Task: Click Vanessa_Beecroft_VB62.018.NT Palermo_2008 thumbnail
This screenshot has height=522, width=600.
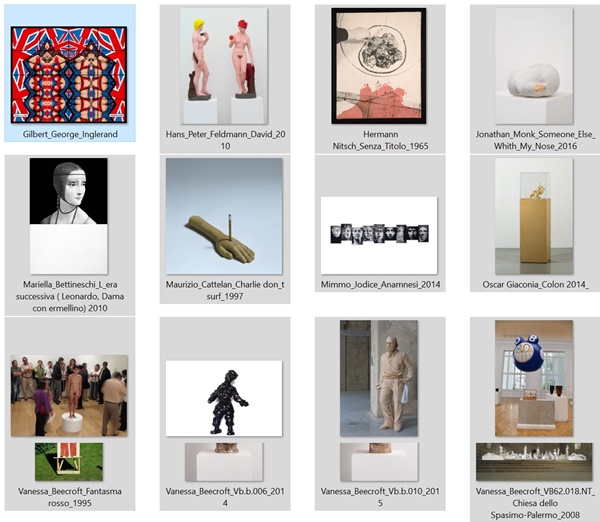Action: [x=534, y=378]
